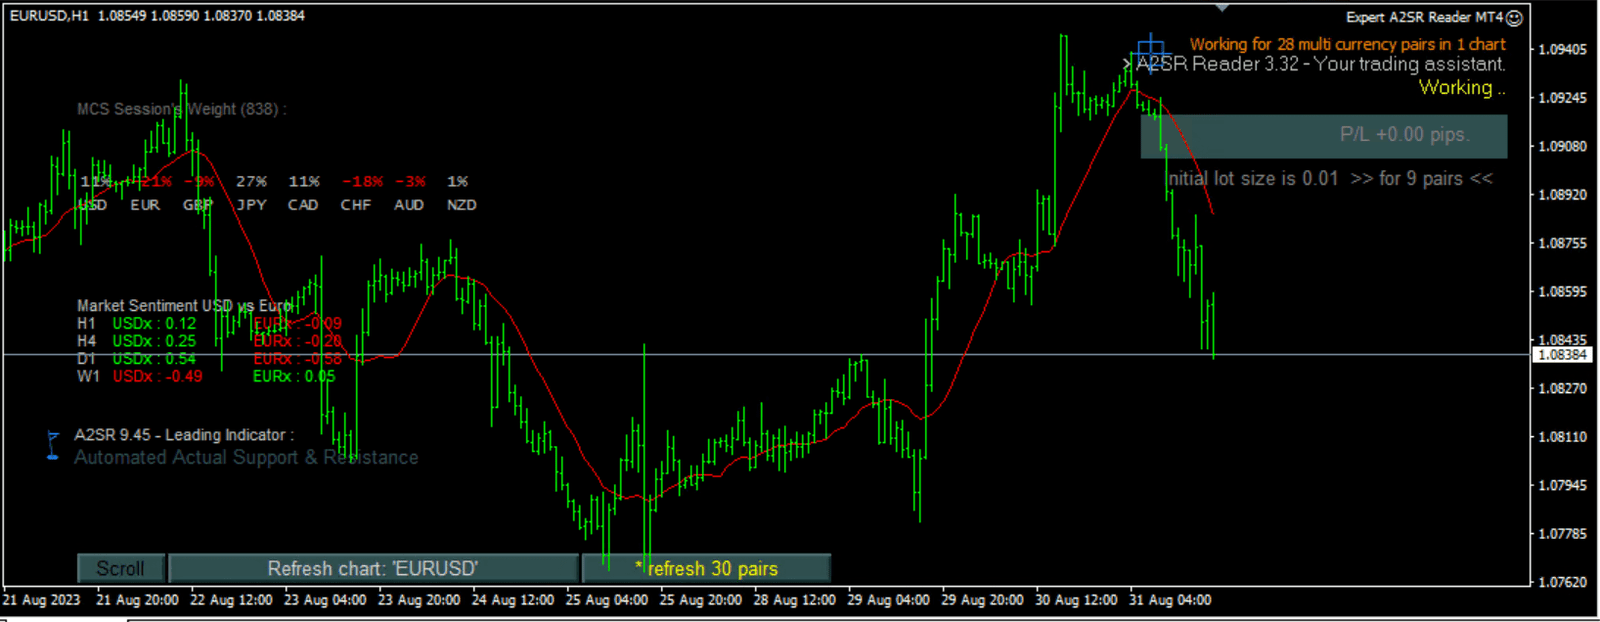Image resolution: width=1600 pixels, height=622 pixels.
Task: Click the H1 USDx sentiment value
Action: pyautogui.click(x=154, y=324)
